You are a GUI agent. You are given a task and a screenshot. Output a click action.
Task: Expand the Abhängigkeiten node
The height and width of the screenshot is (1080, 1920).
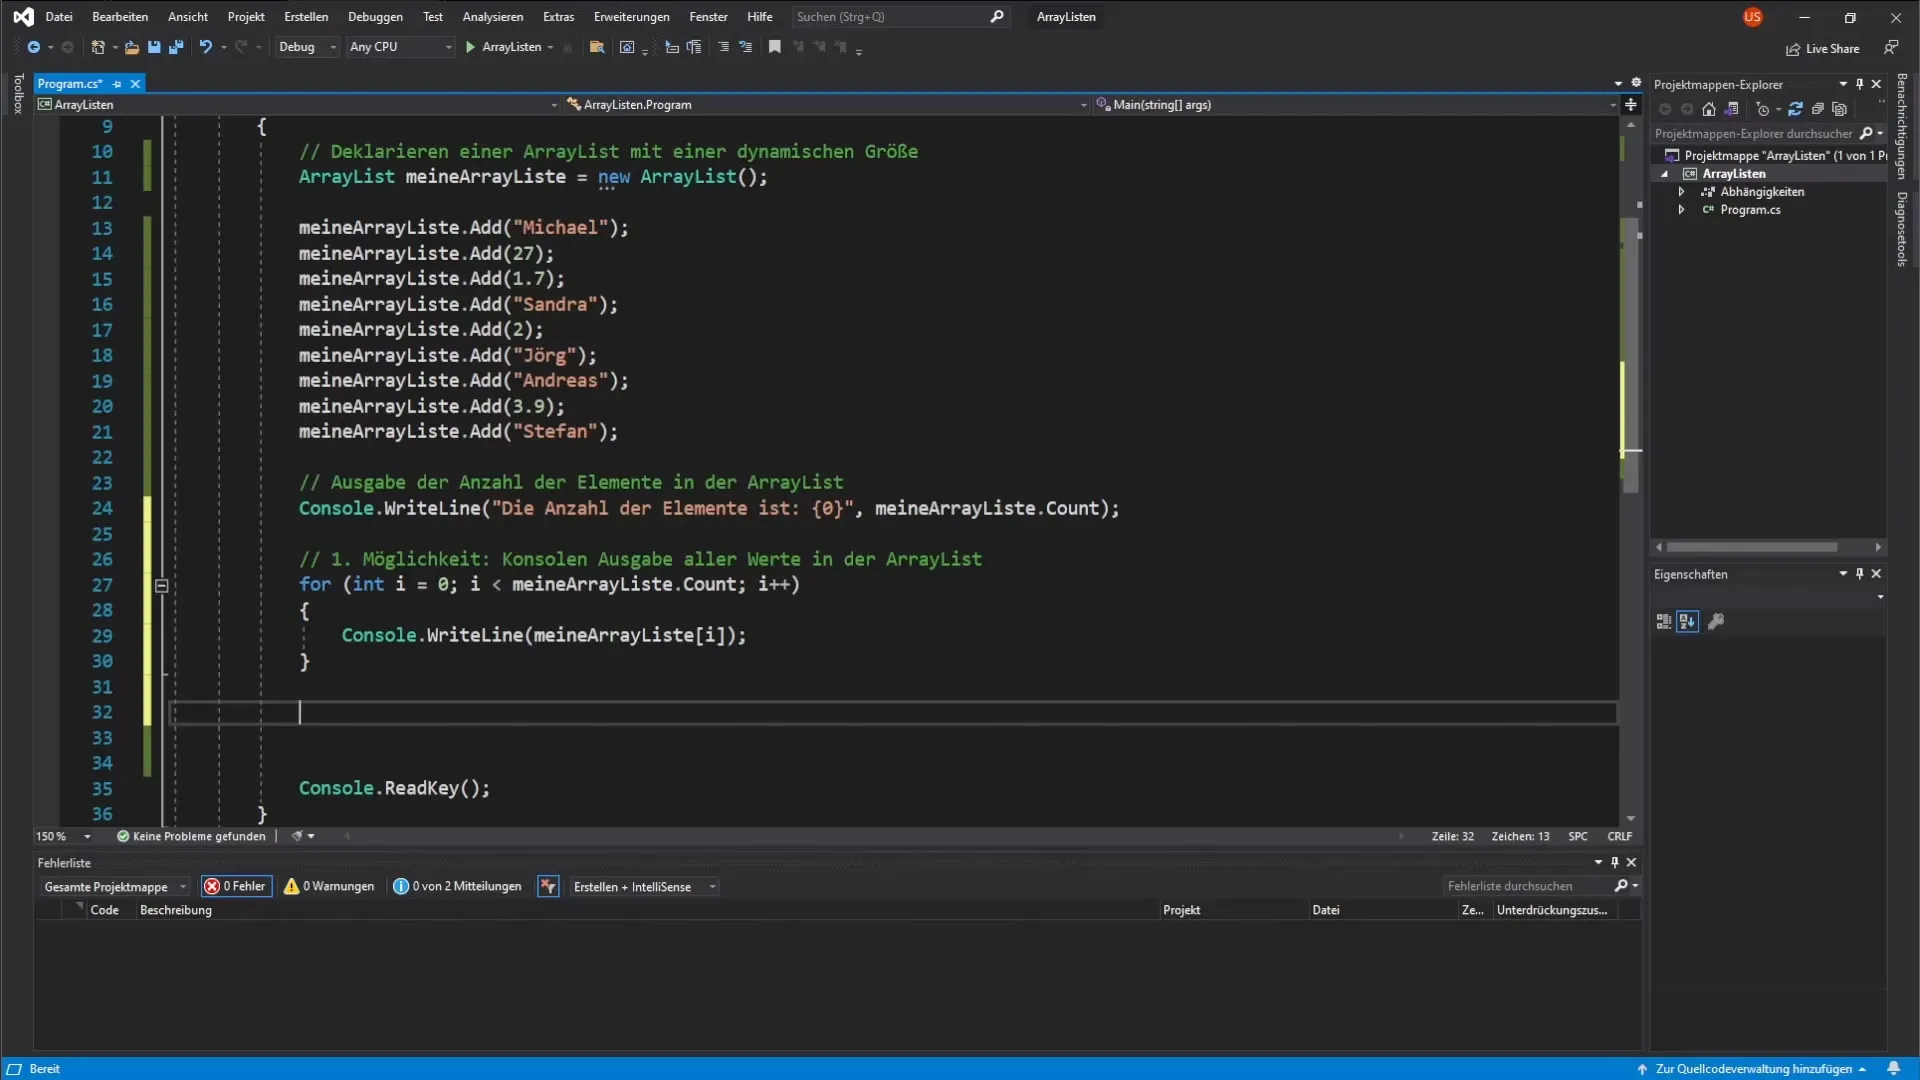[1681, 192]
